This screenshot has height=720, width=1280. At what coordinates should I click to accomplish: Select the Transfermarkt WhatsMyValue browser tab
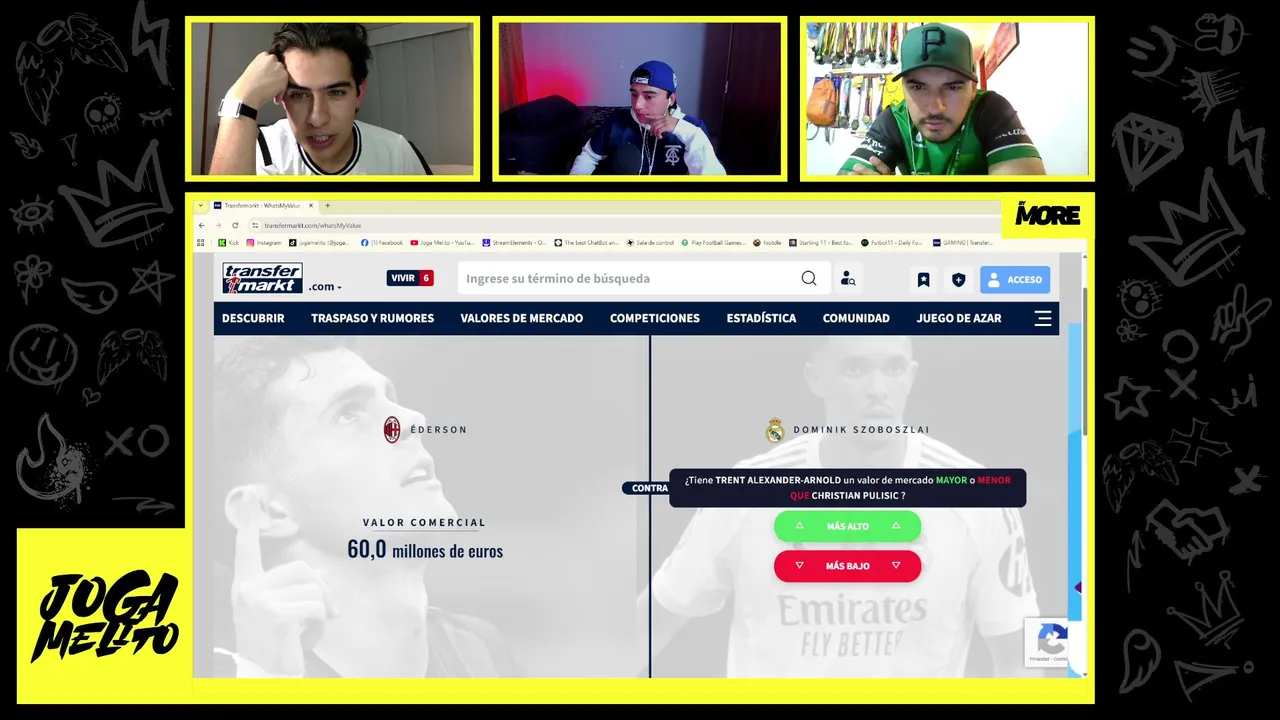point(262,205)
